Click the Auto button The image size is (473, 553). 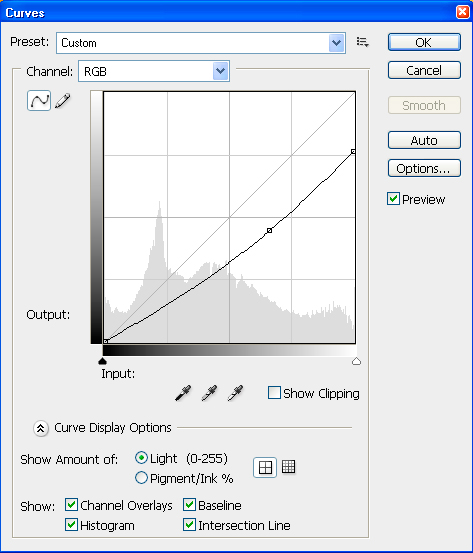[x=424, y=140]
